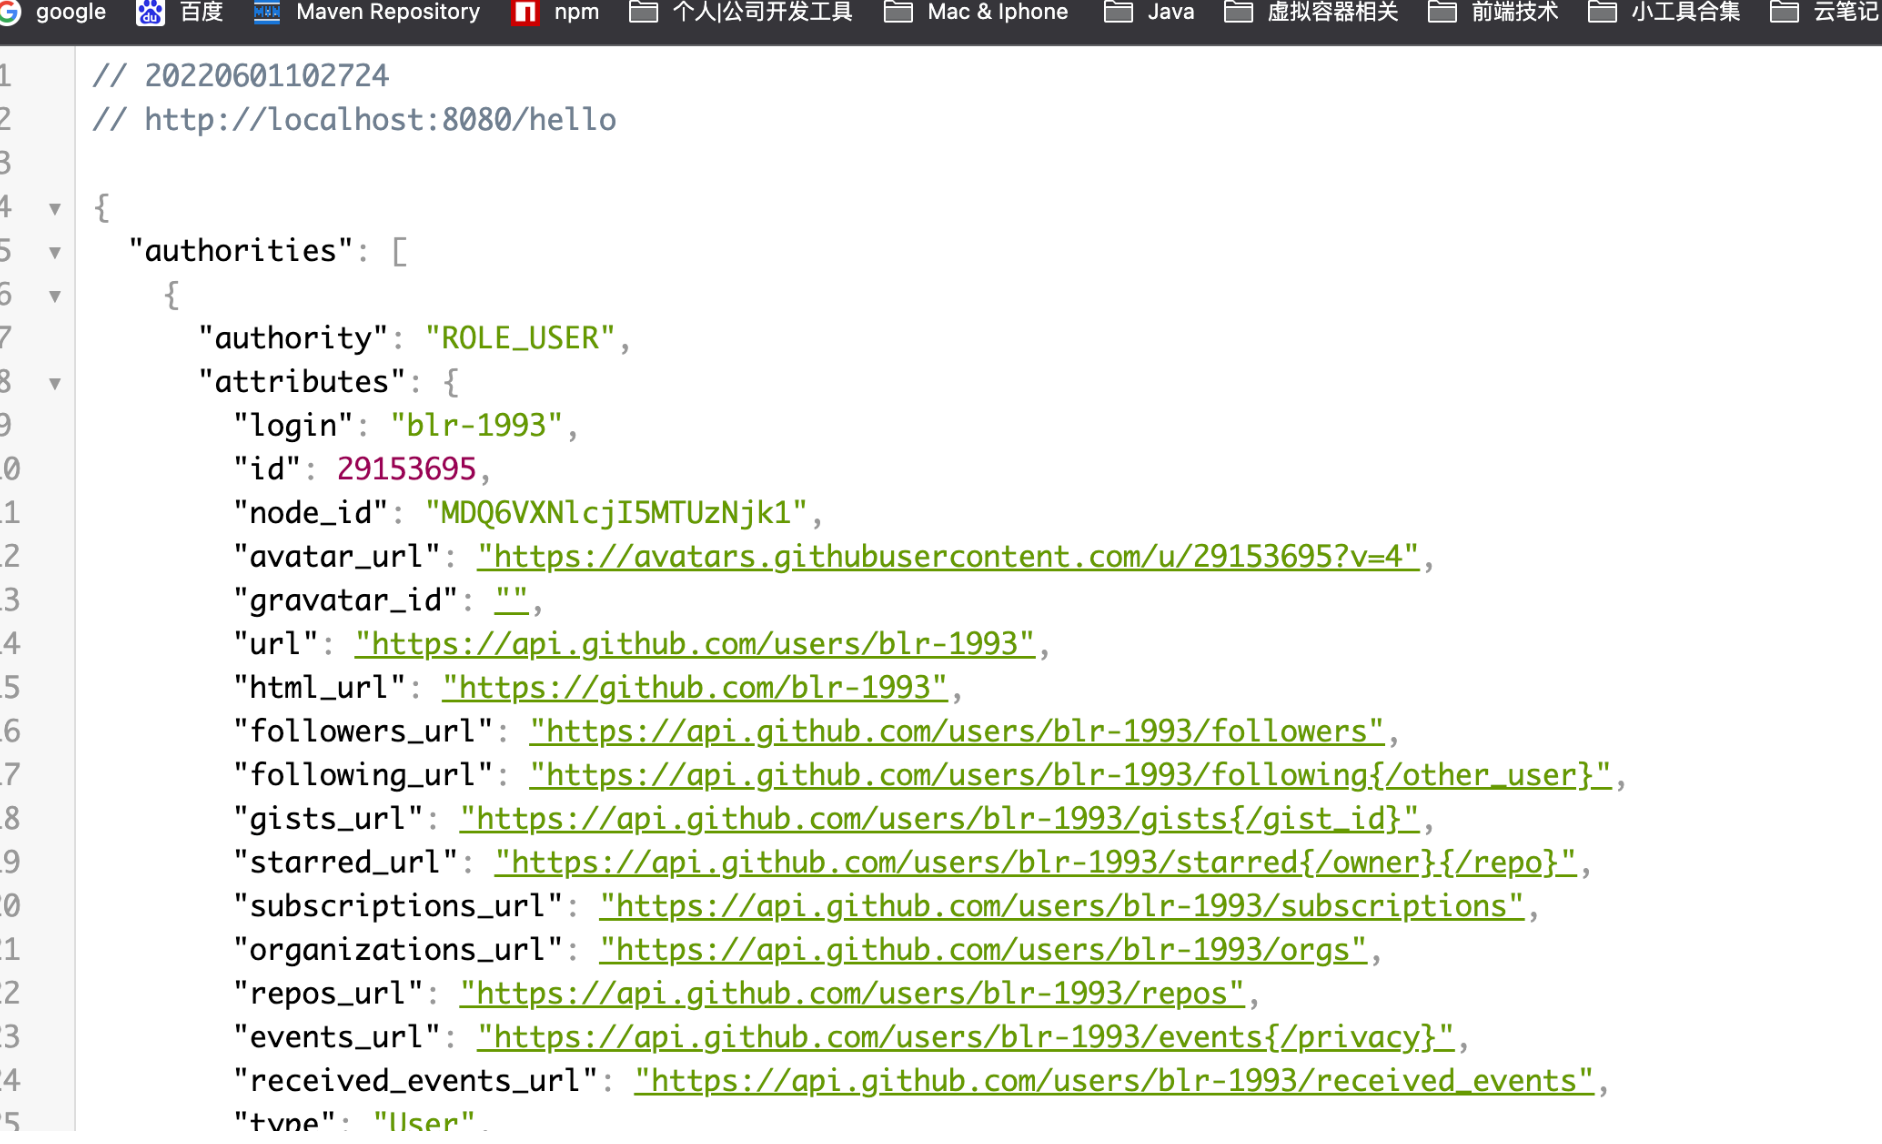Collapse the authorities array arrow
1882x1144 pixels.
(x=55, y=252)
